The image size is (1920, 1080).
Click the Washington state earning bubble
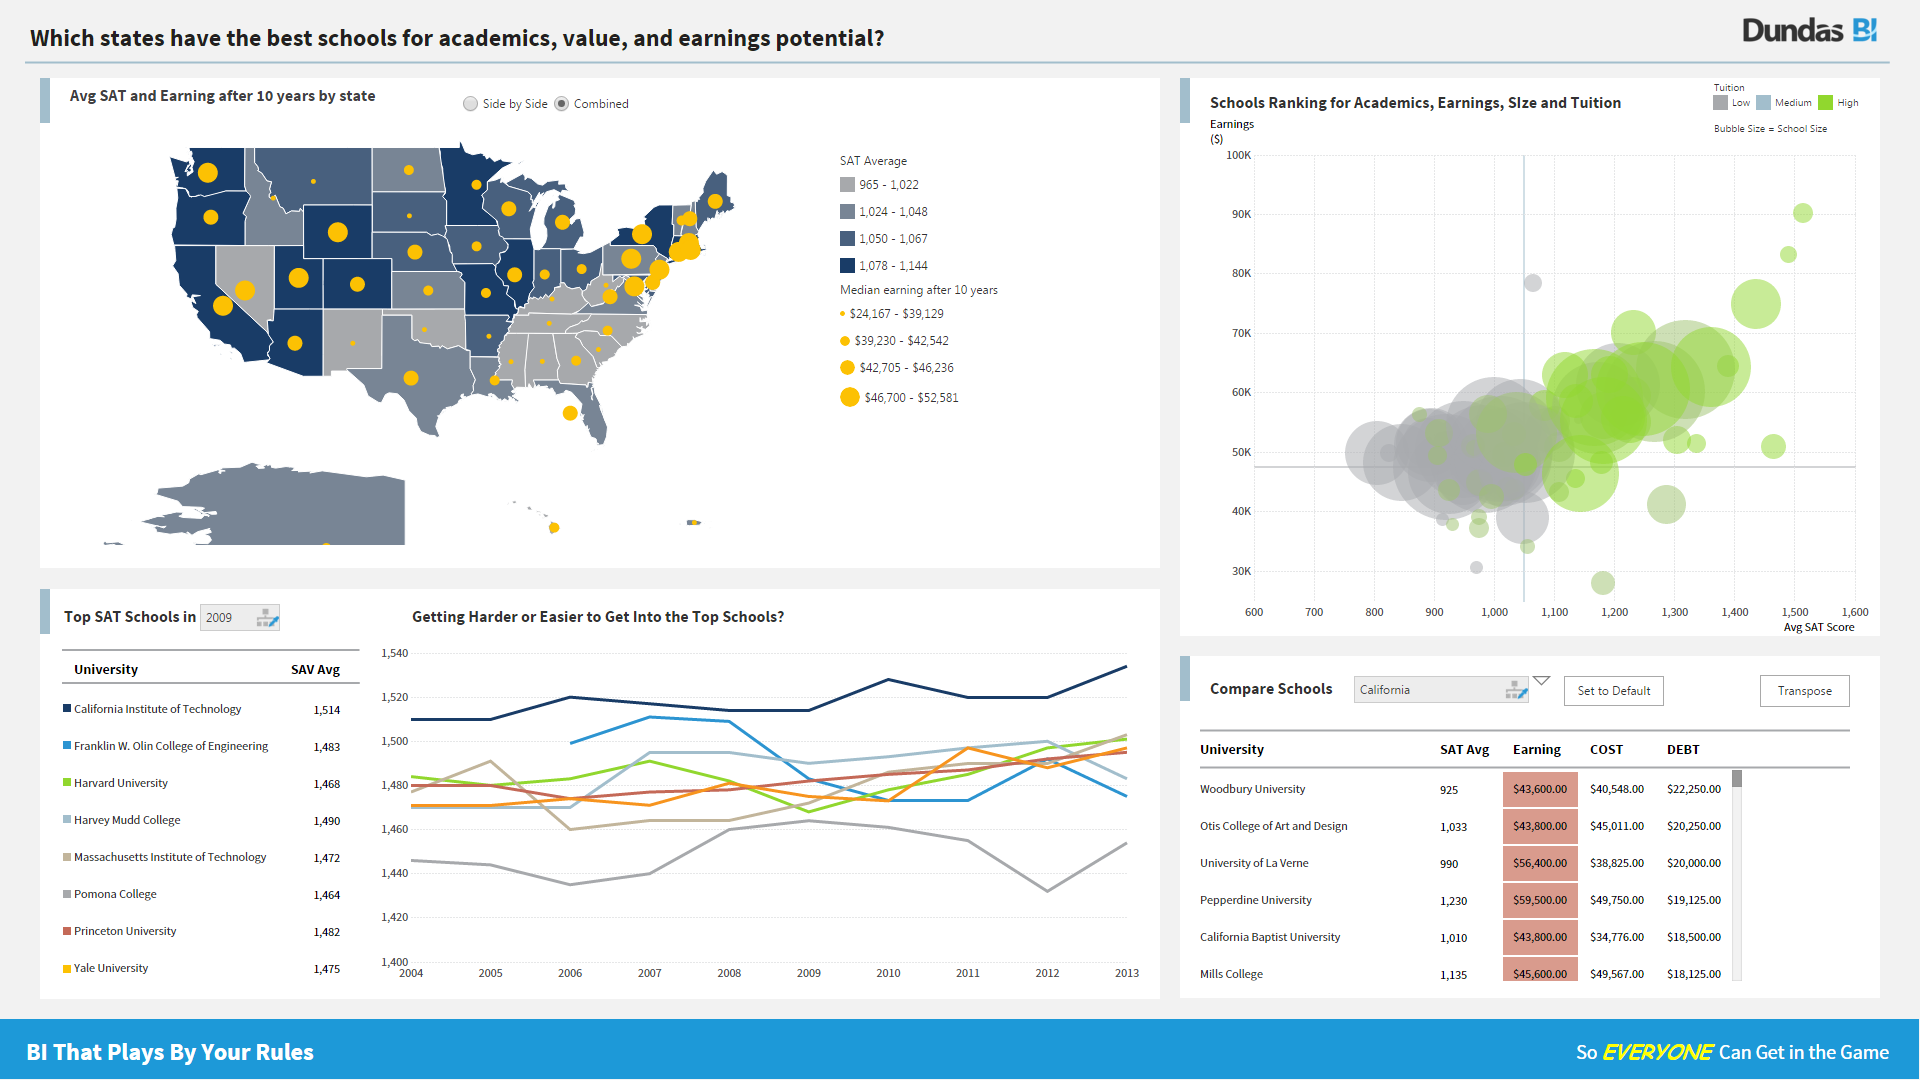pos(208,172)
